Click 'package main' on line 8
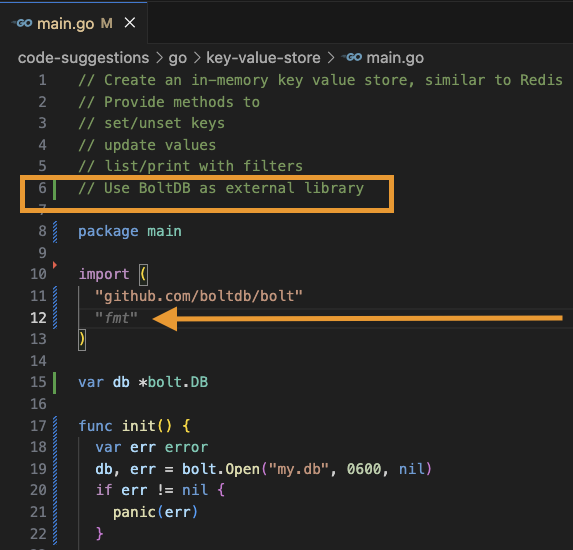573x550 pixels. coord(130,231)
